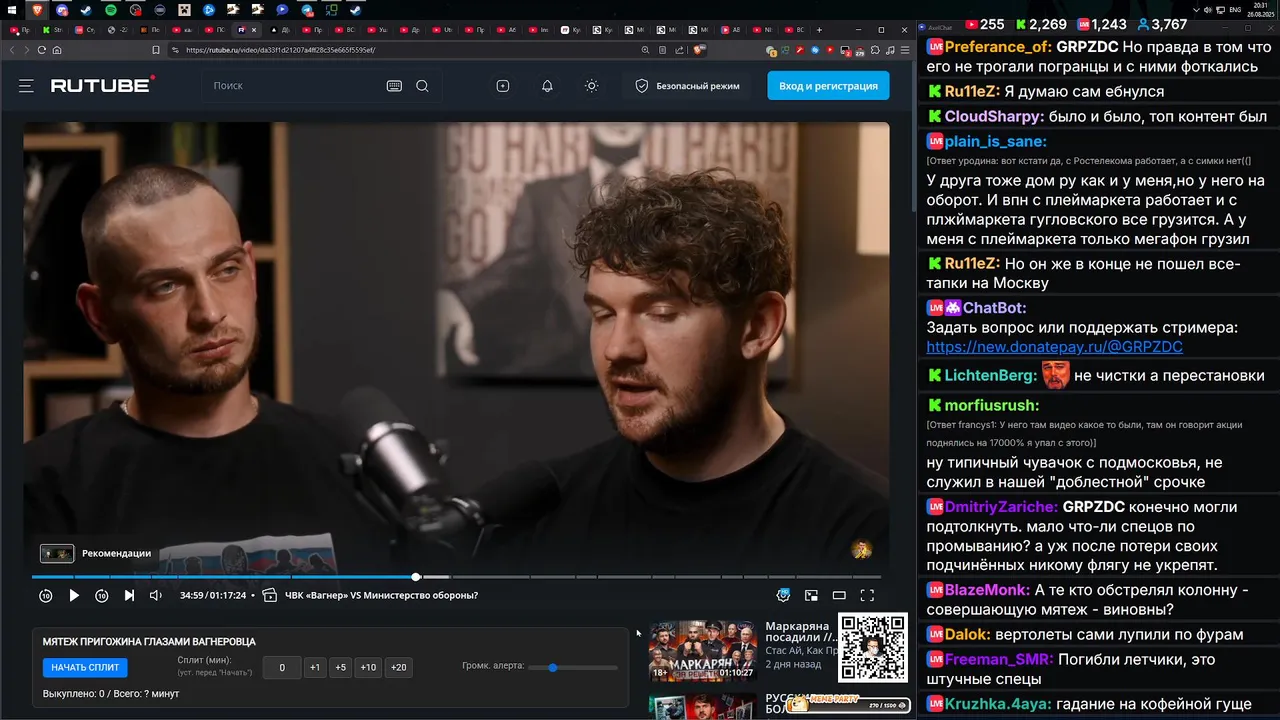Rewind 10 seconds in the player
This screenshot has height=720, width=1280.
46,595
